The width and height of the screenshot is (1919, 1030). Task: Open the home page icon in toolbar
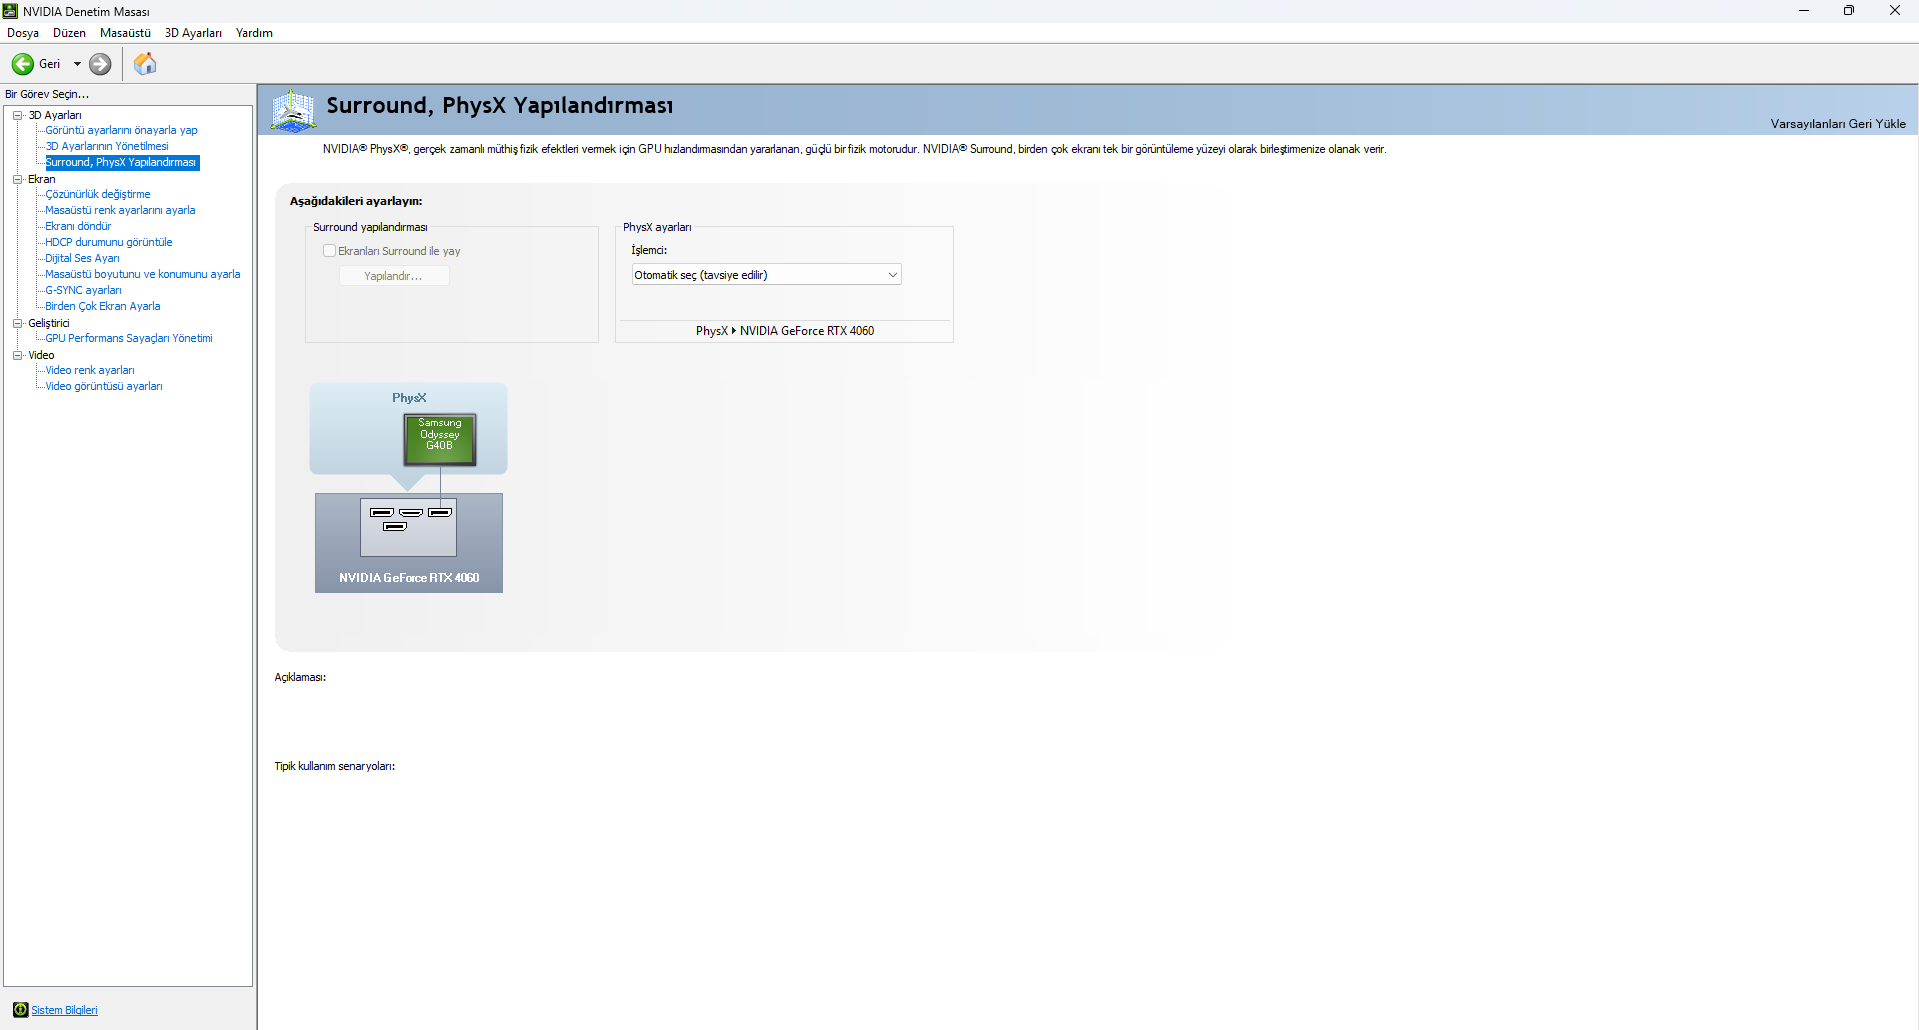click(x=145, y=64)
